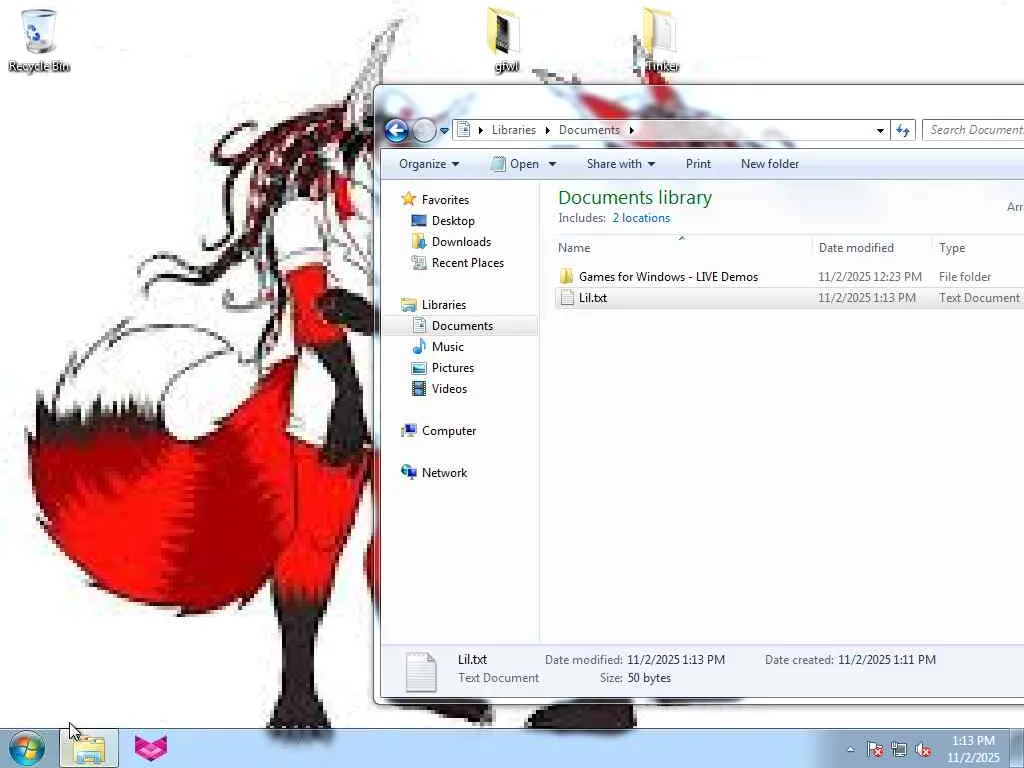Image resolution: width=1024 pixels, height=768 pixels.
Task: Click the Text Document type cell
Action: click(x=979, y=298)
